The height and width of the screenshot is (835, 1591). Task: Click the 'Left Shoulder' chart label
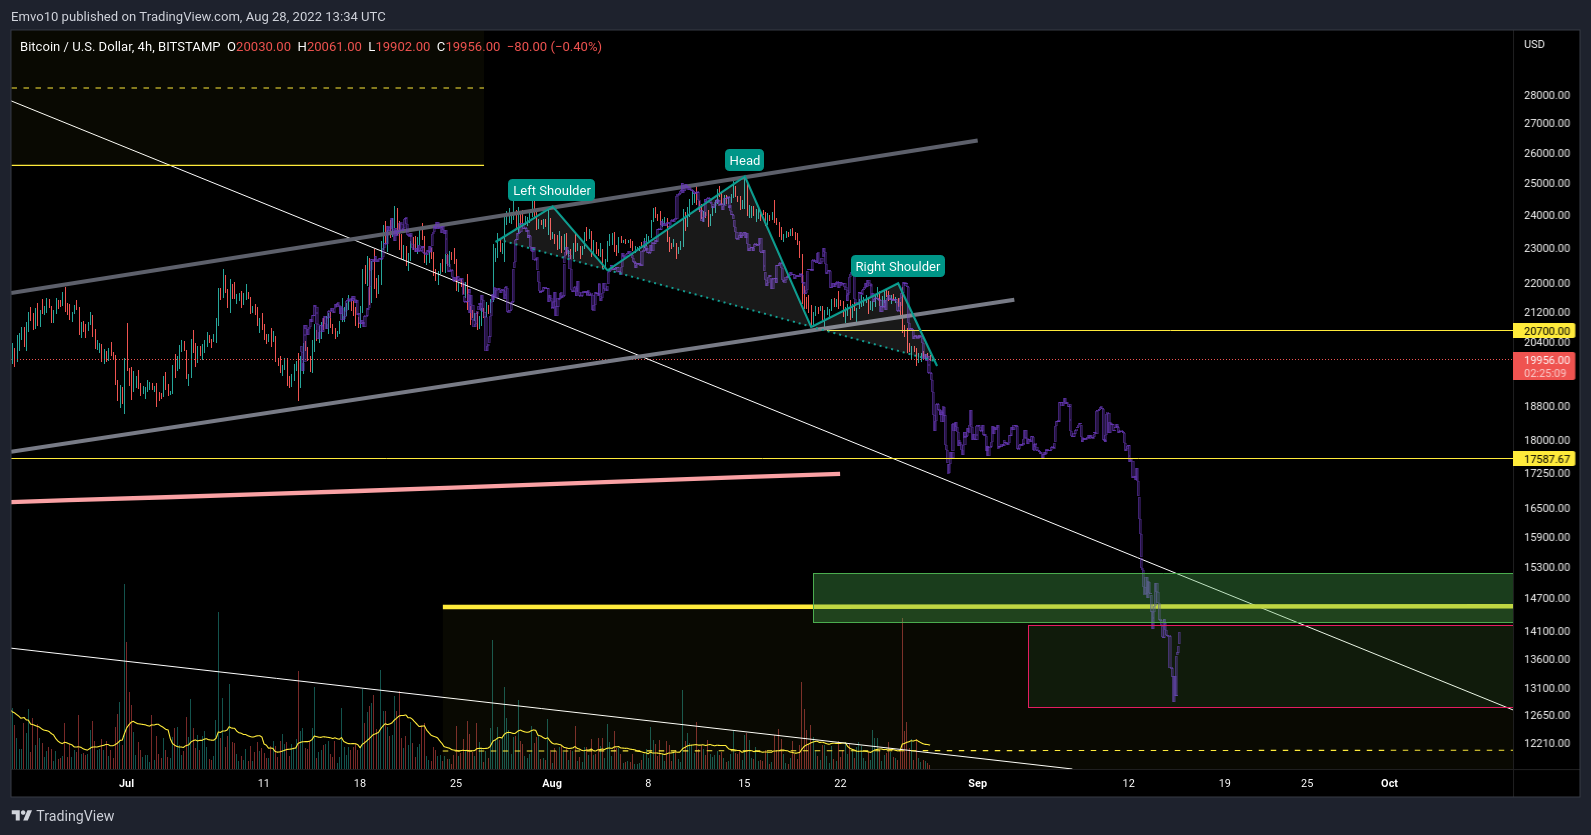(552, 190)
